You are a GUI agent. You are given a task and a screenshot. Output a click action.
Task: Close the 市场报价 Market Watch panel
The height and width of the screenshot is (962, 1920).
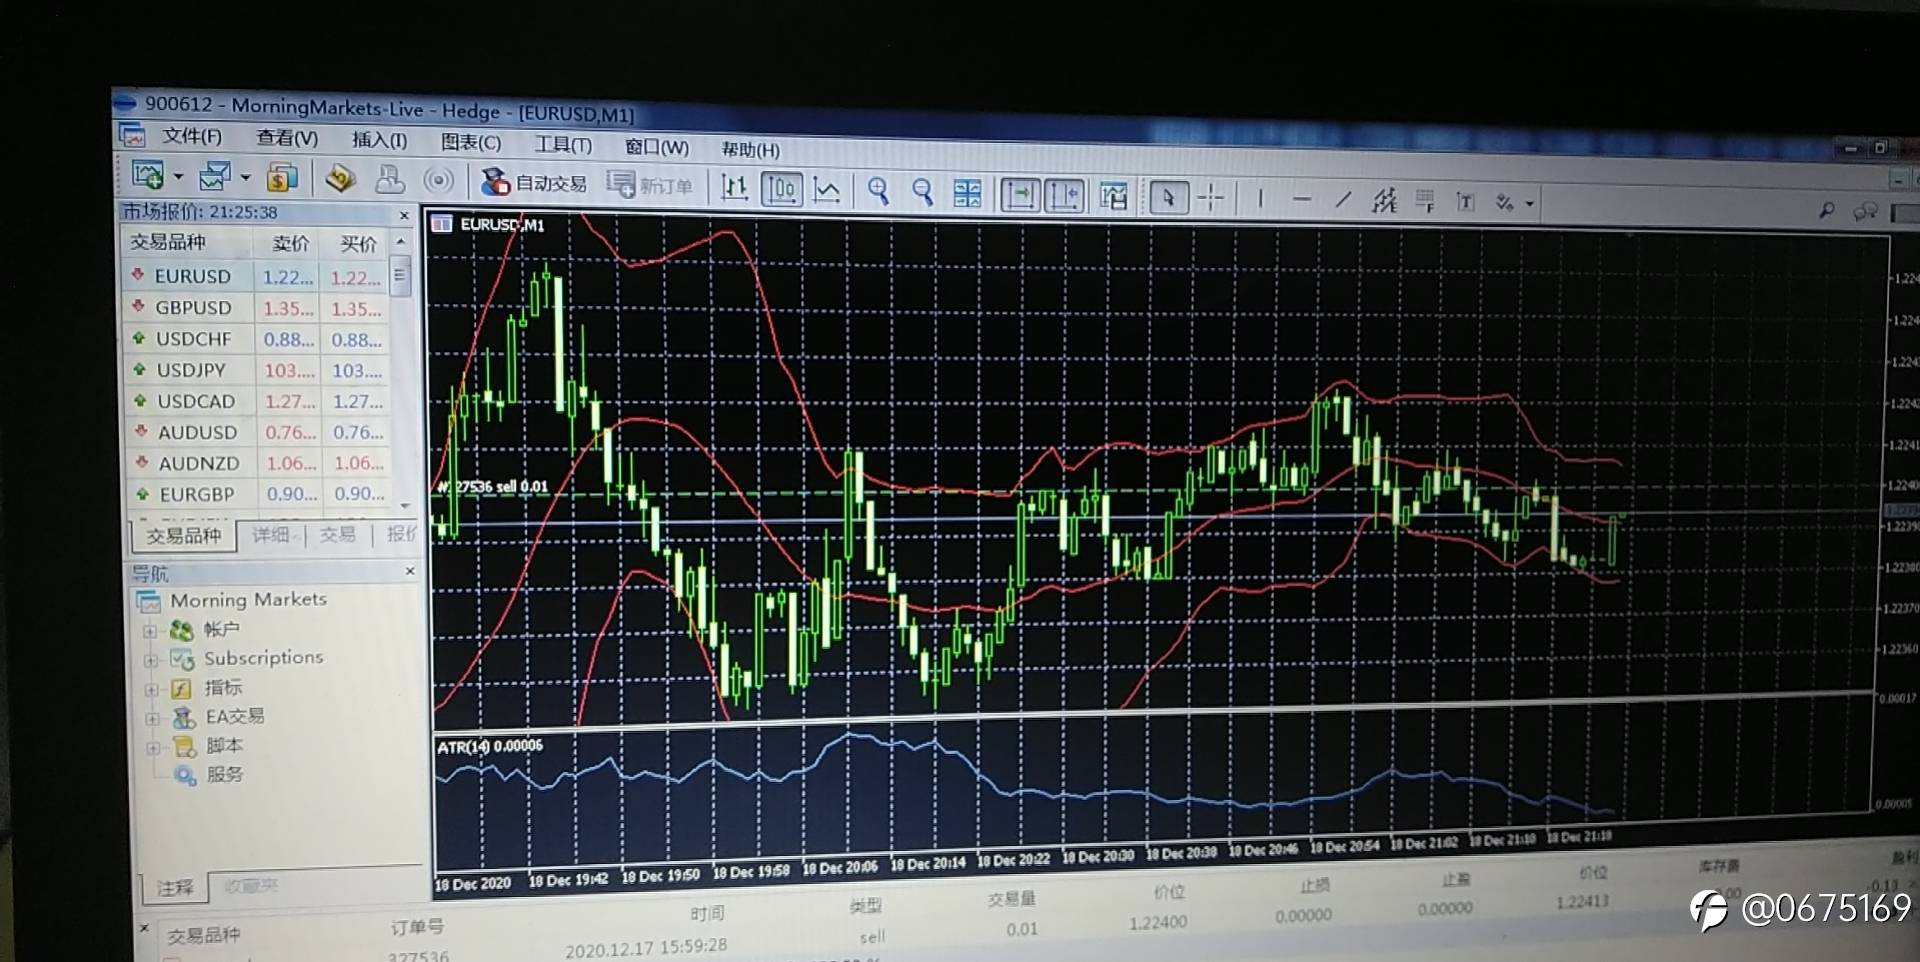[x=404, y=215]
